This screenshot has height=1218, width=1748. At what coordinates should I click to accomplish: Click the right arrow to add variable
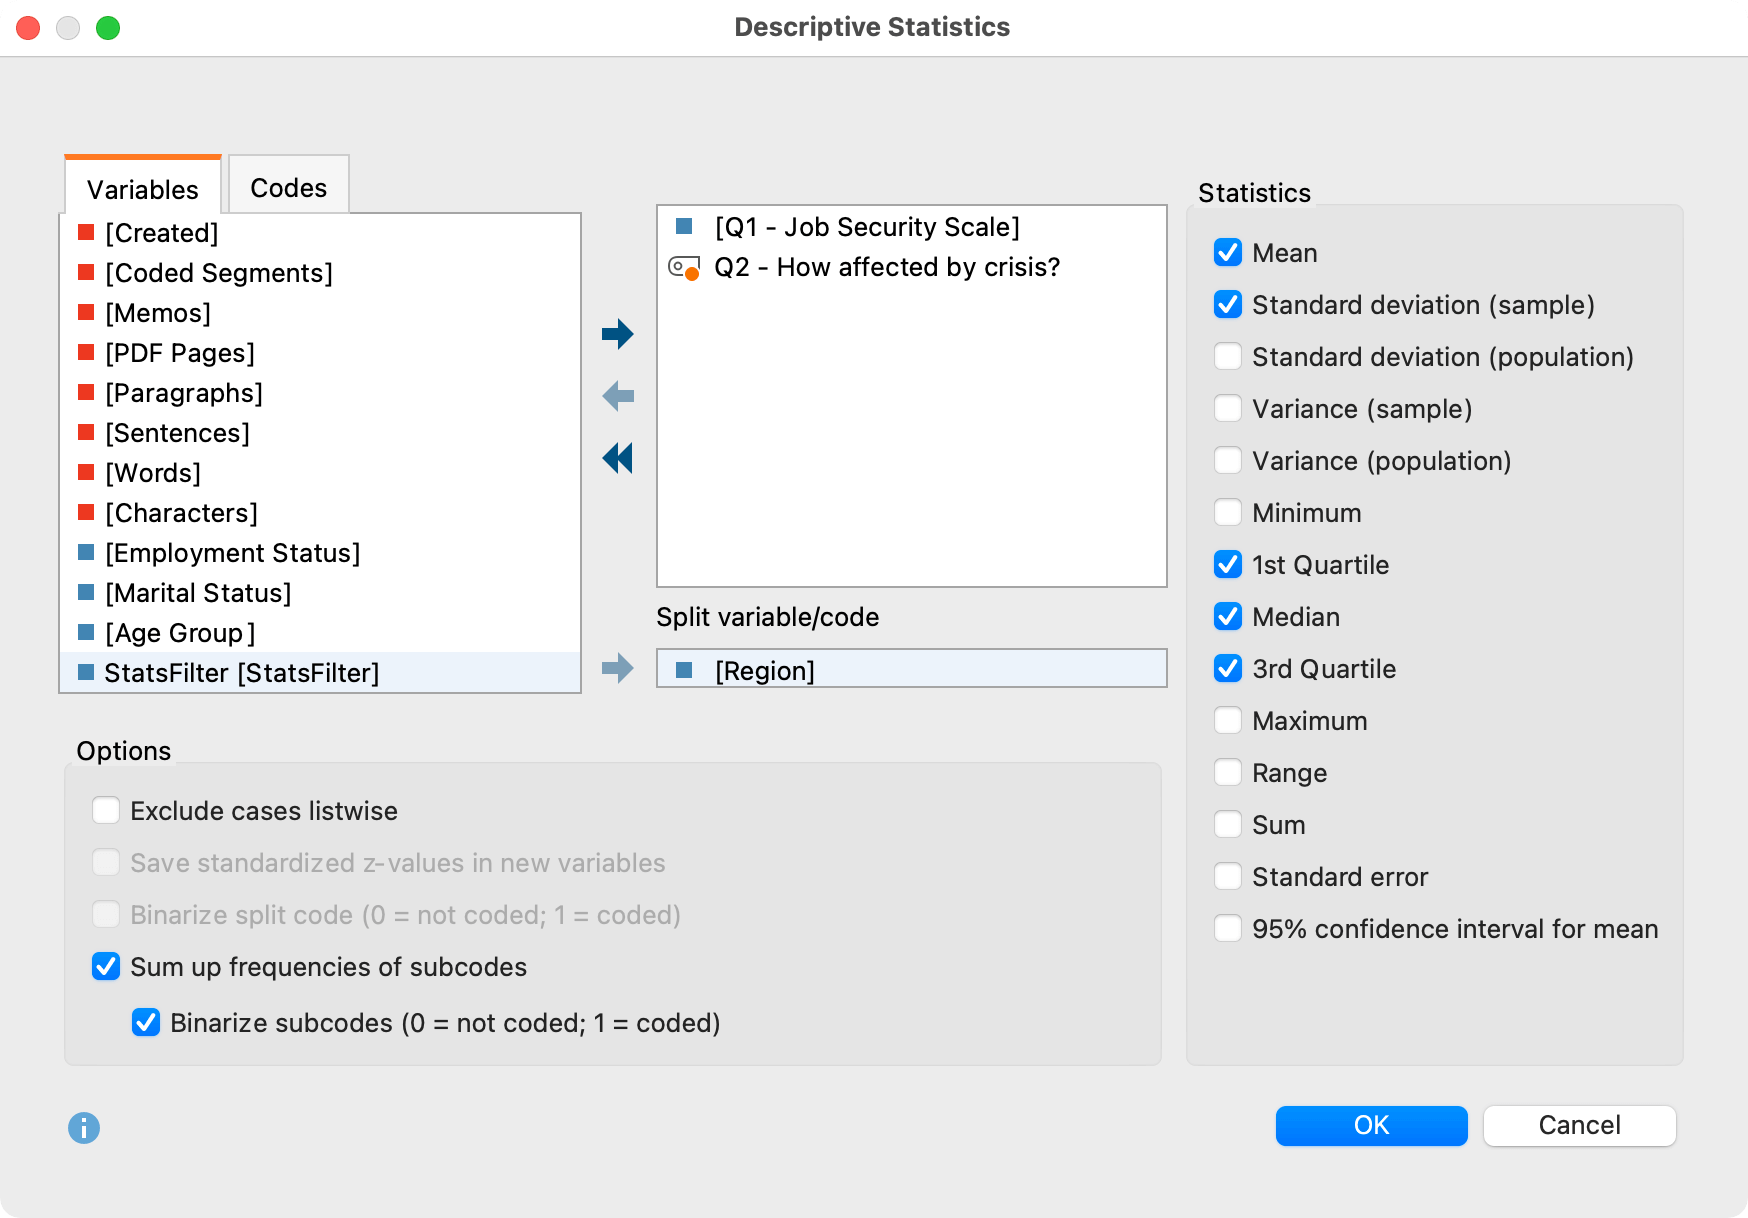coord(618,334)
